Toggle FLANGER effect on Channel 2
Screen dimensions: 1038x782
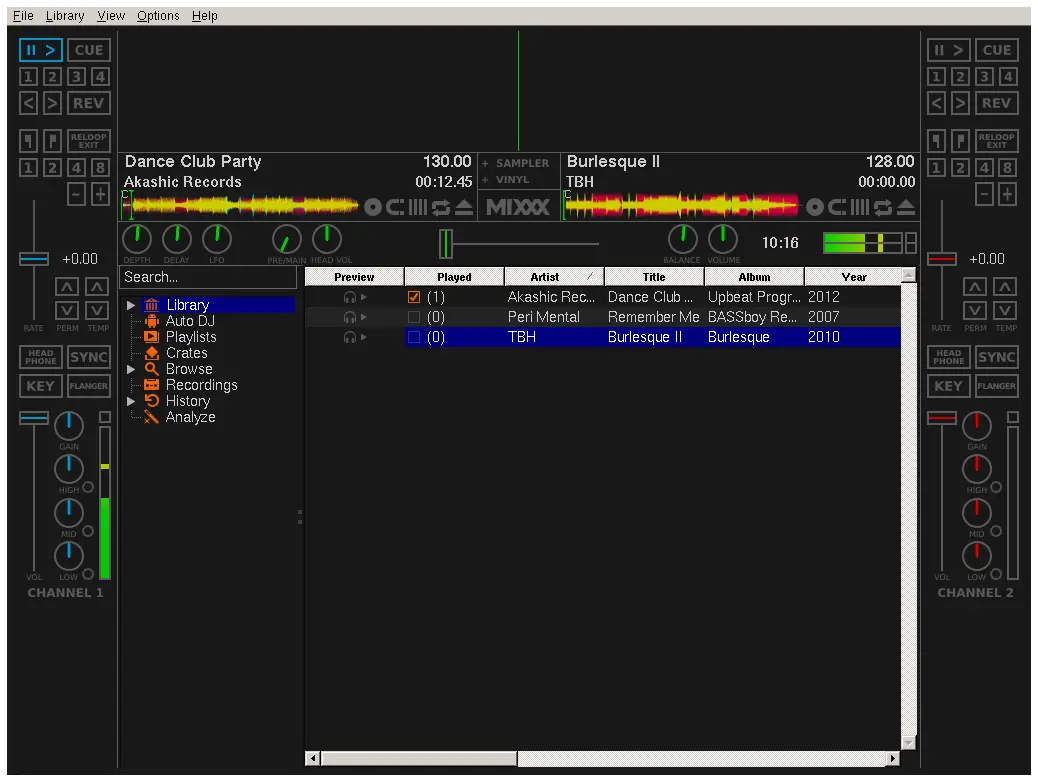tap(996, 386)
